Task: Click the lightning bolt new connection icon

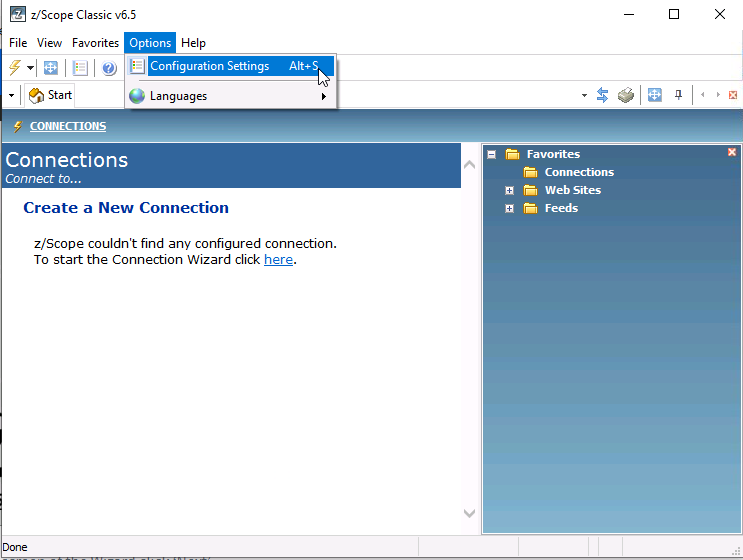Action: pyautogui.click(x=15, y=68)
